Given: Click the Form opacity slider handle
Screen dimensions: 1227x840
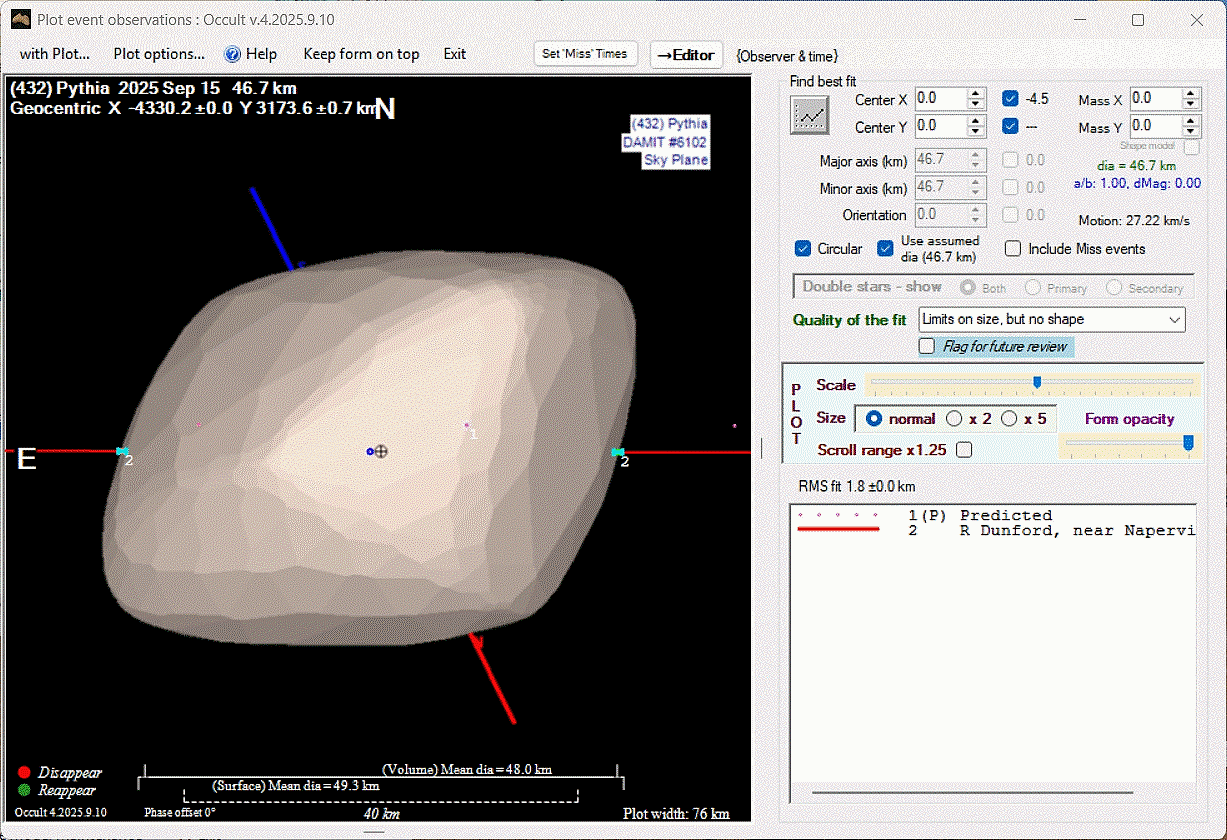Looking at the screenshot, I should coord(1188,442).
